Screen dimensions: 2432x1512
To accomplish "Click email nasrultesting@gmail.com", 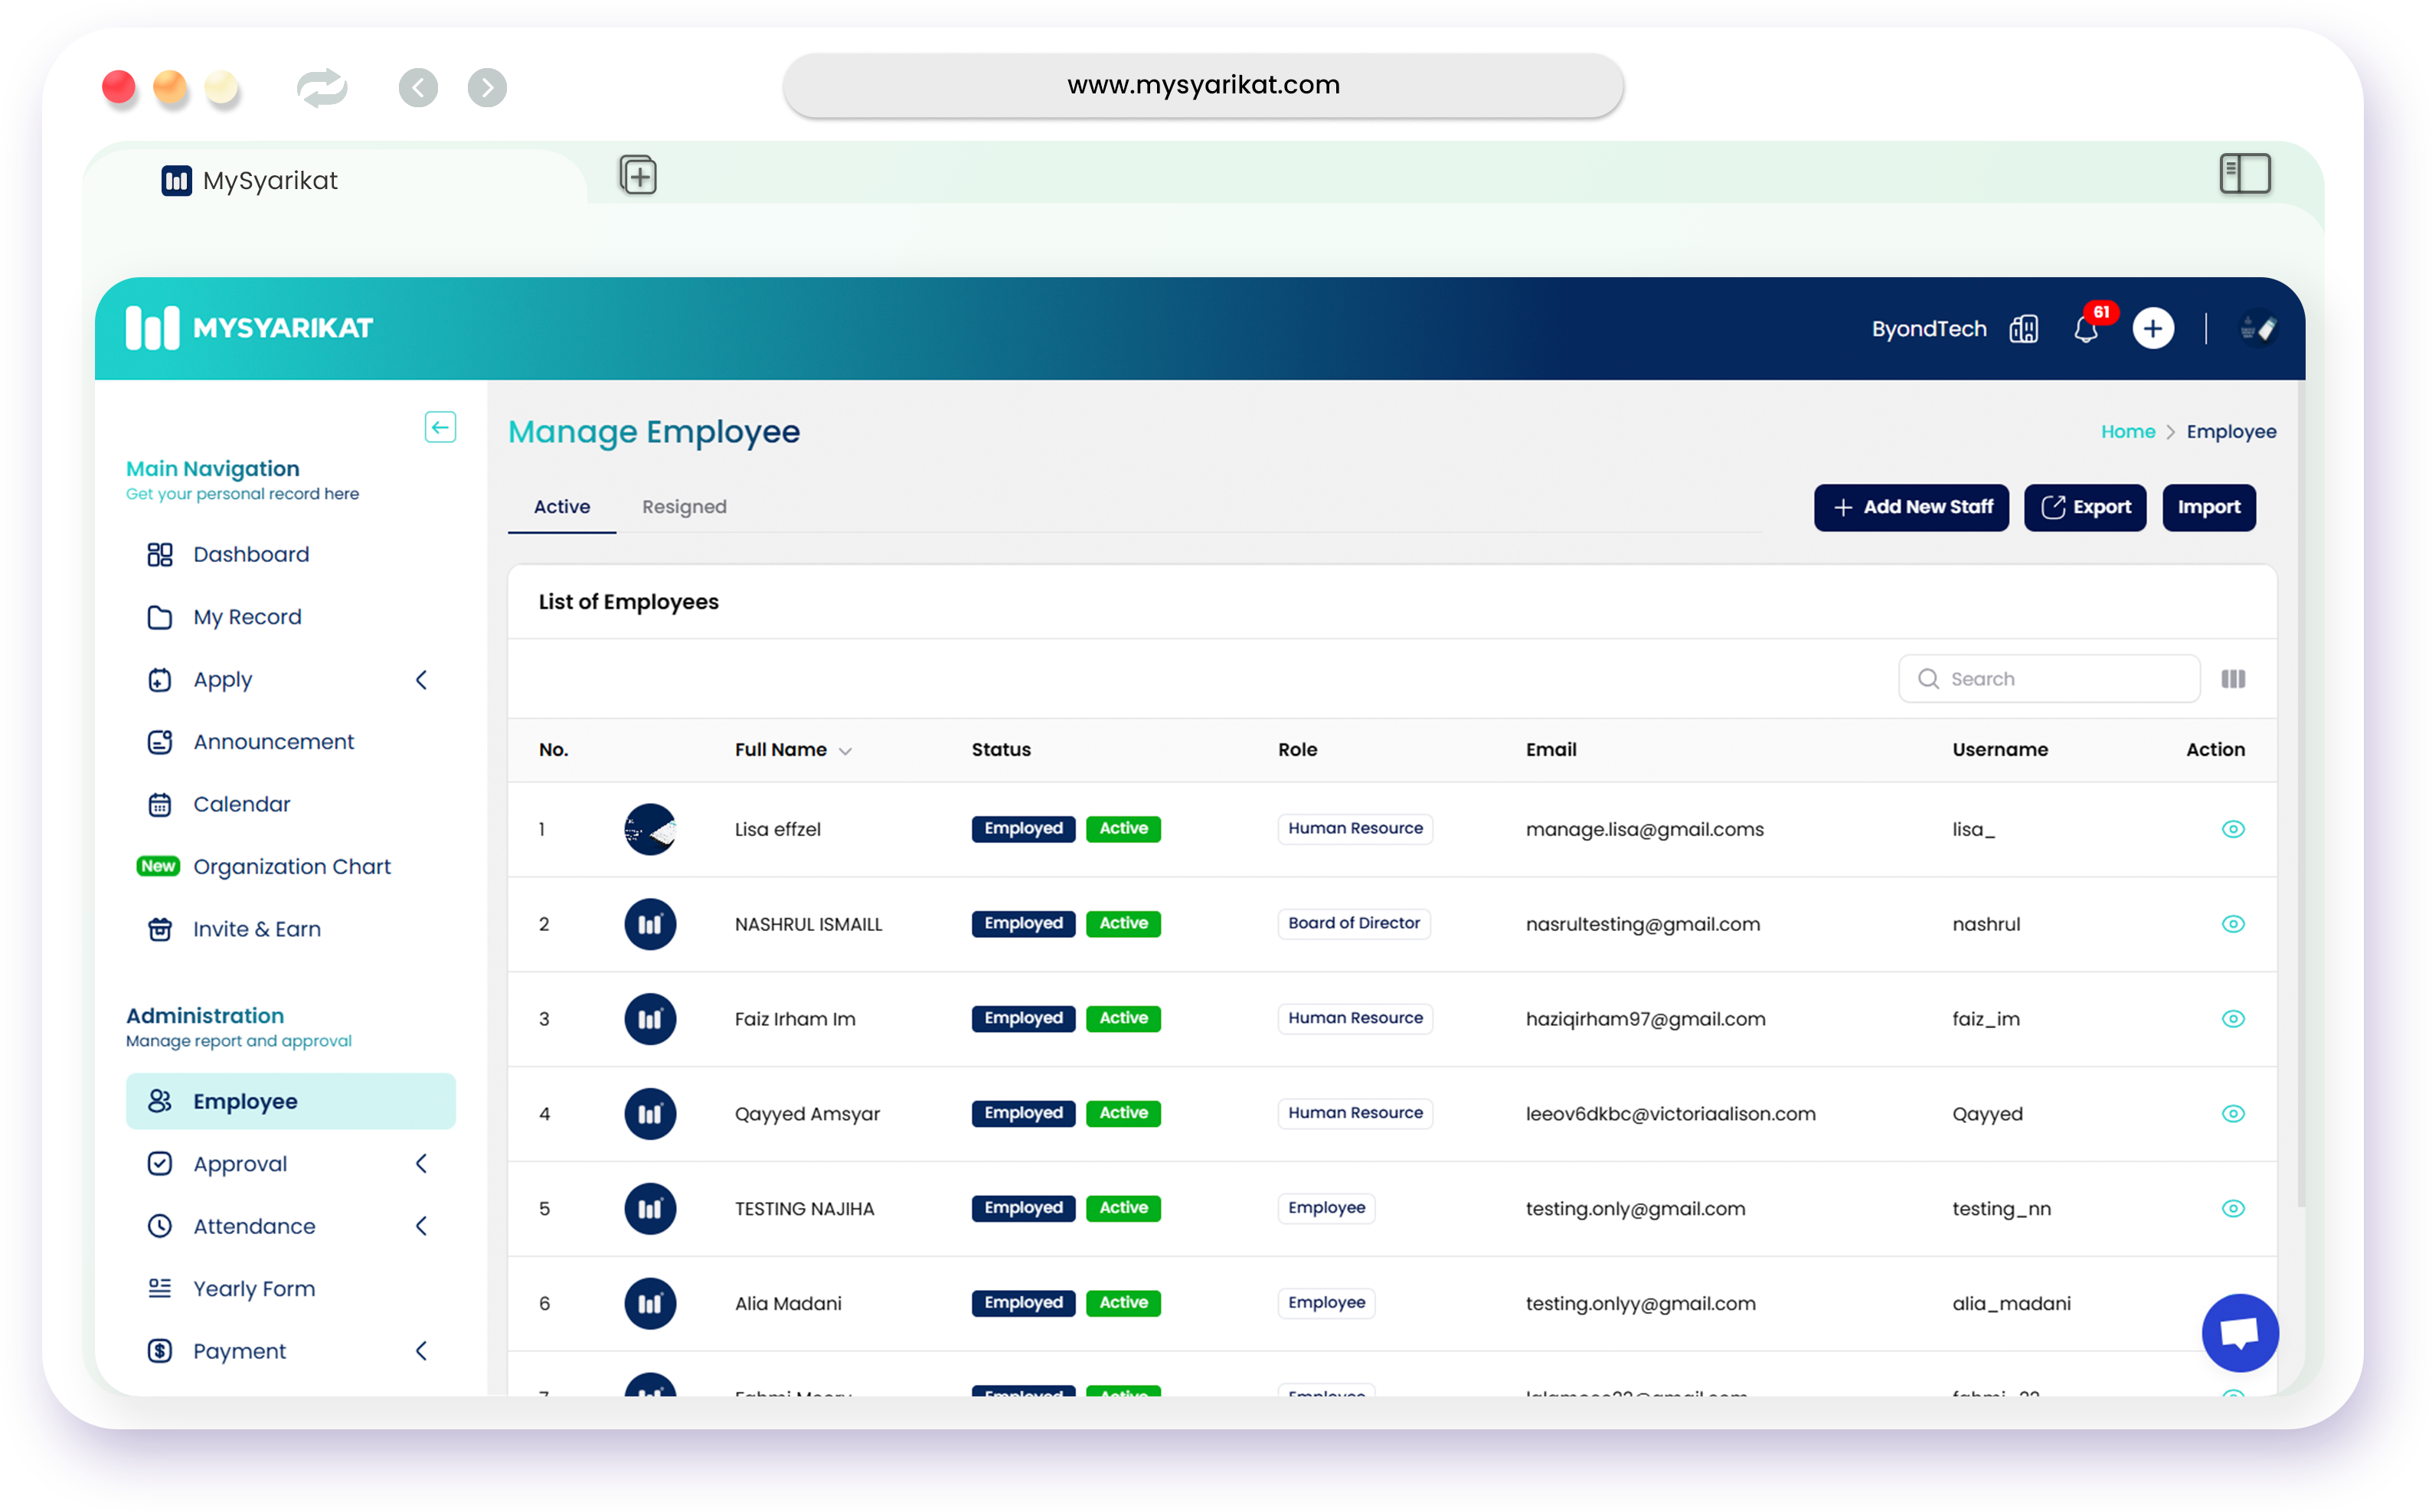I will (x=1643, y=925).
